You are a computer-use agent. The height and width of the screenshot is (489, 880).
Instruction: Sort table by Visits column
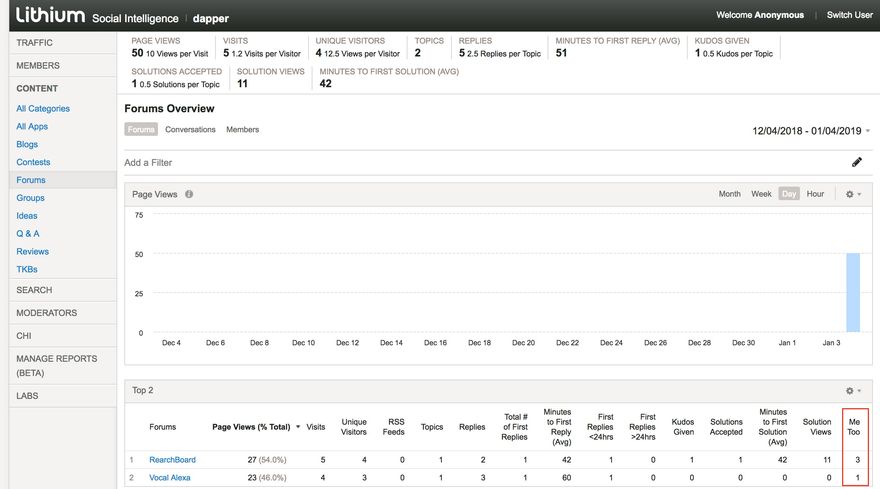(x=315, y=427)
